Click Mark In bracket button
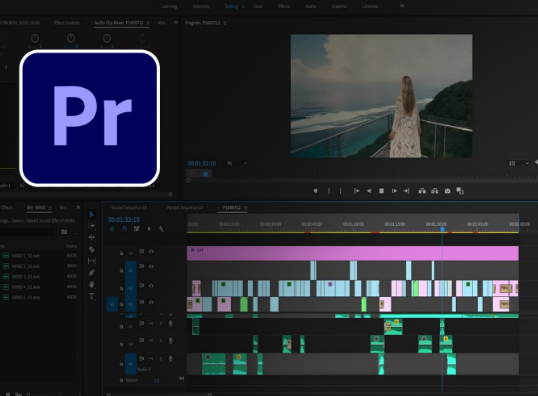Image resolution: width=538 pixels, height=396 pixels. (x=329, y=191)
